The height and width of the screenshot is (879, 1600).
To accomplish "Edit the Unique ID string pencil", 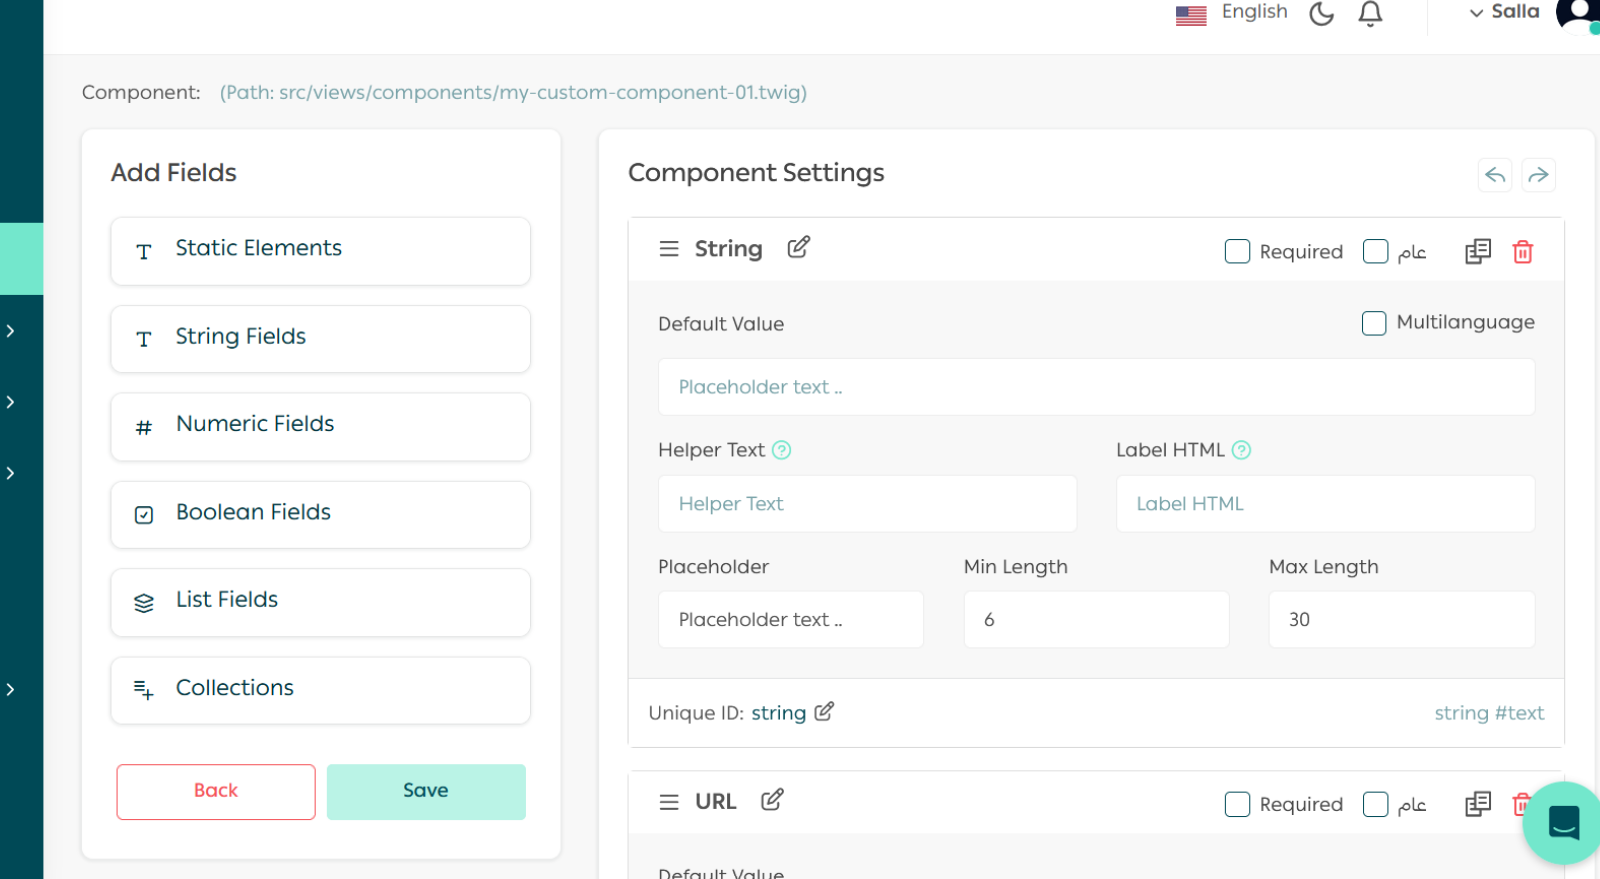I will (x=824, y=712).
